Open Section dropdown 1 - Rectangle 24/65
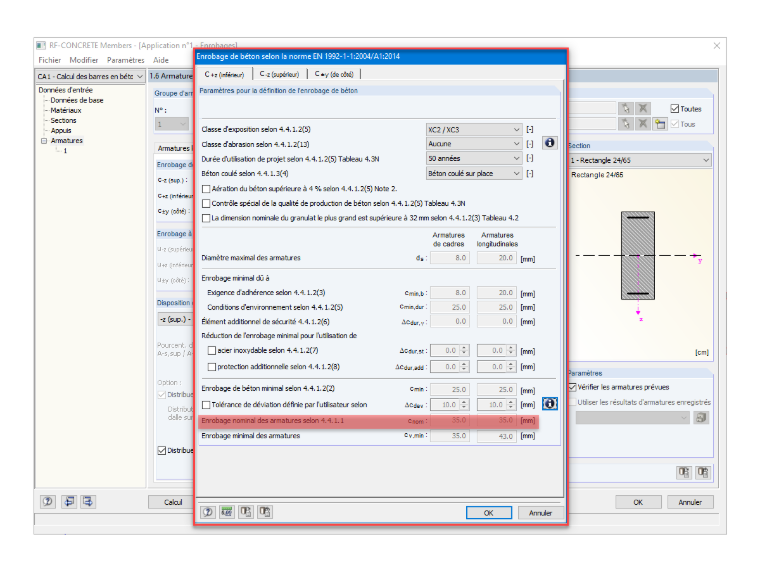 [x=640, y=160]
